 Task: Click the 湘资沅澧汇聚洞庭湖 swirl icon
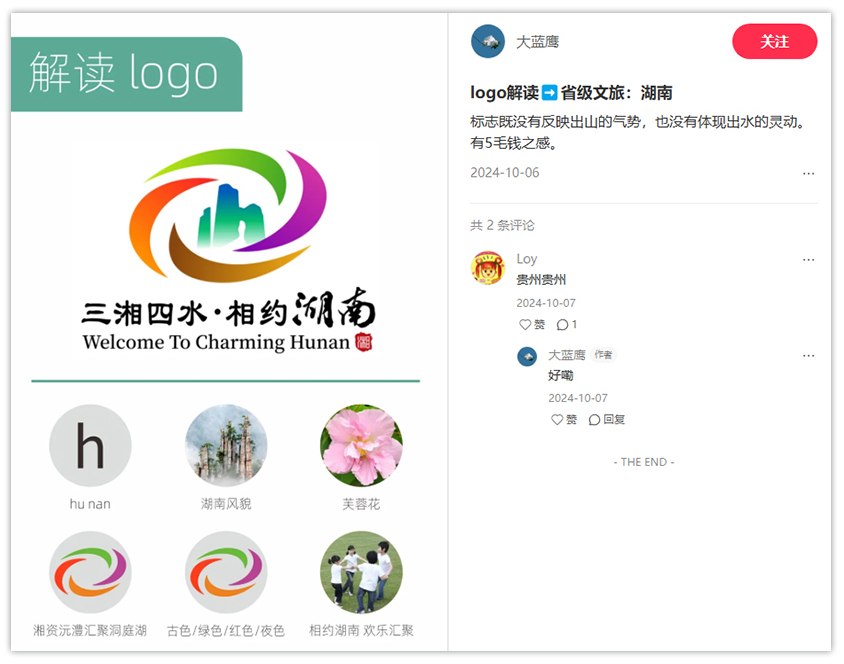(x=90, y=572)
